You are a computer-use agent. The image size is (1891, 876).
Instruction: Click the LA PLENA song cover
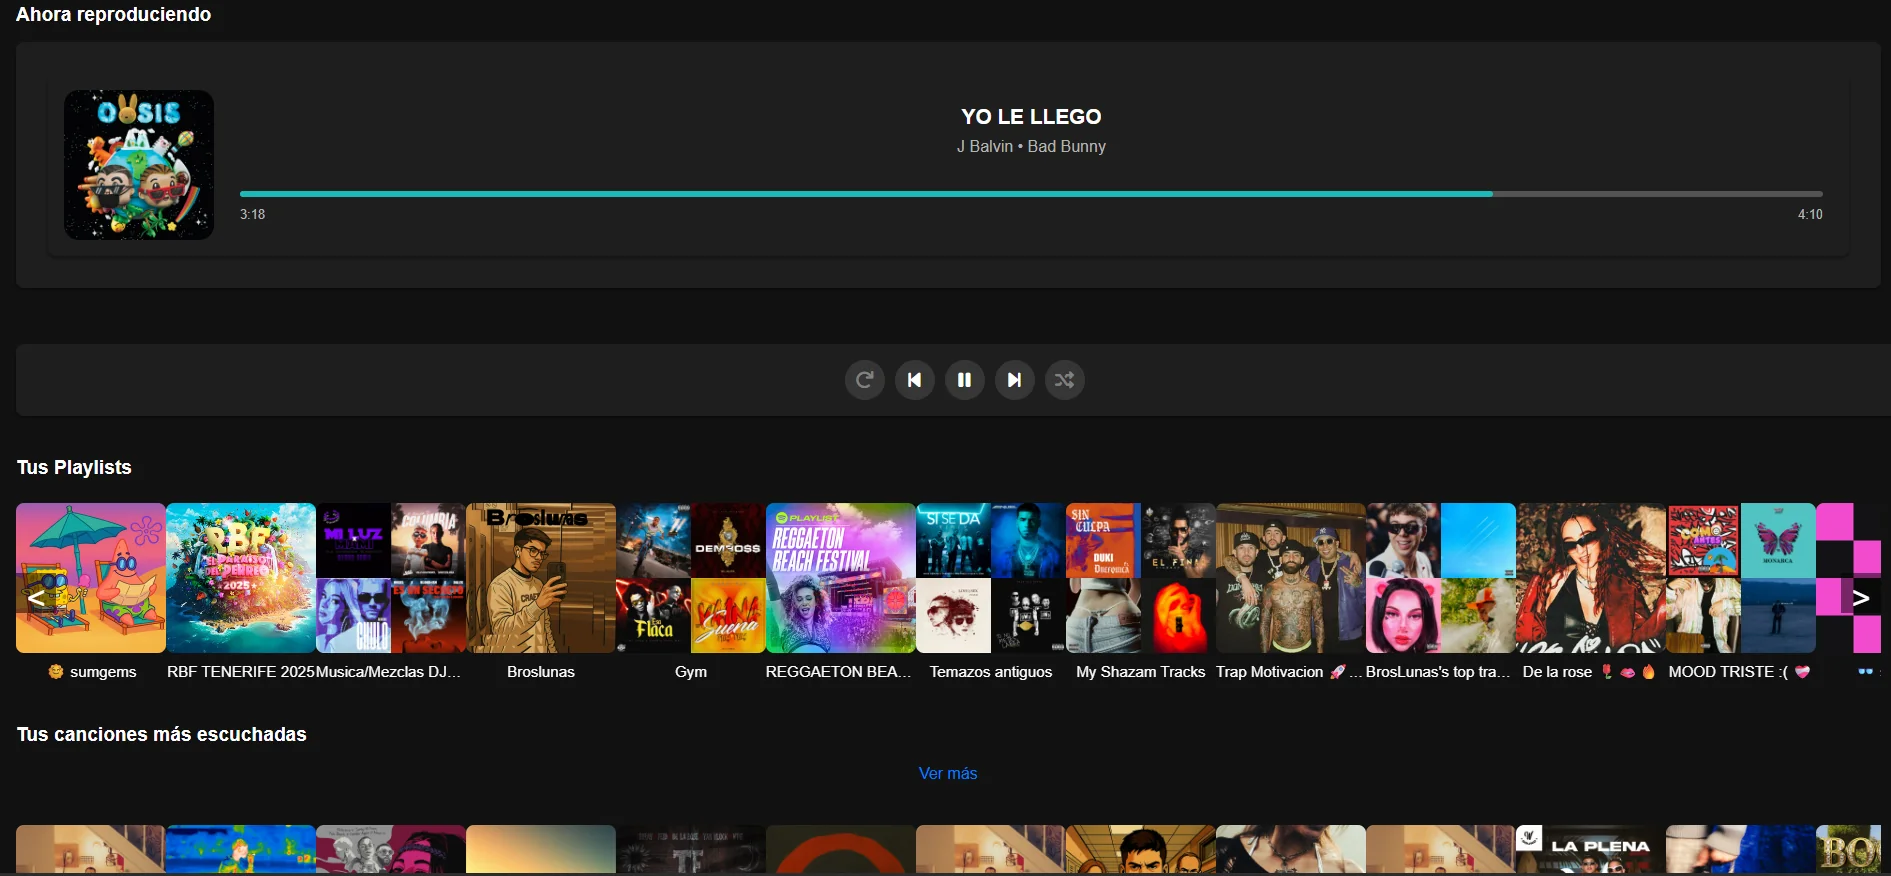pos(1591,849)
